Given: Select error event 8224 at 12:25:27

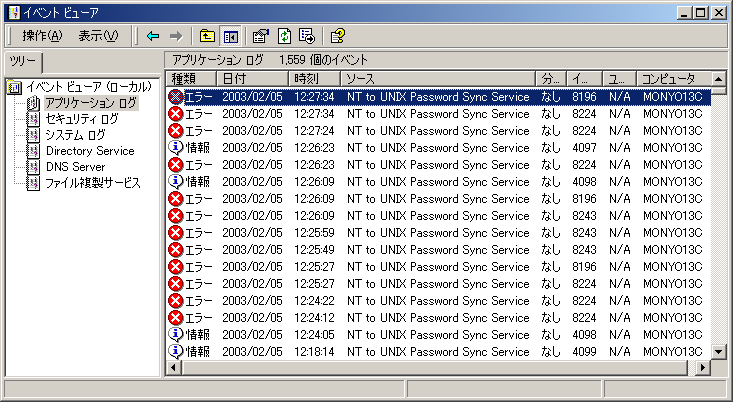Looking at the screenshot, I should [x=438, y=284].
